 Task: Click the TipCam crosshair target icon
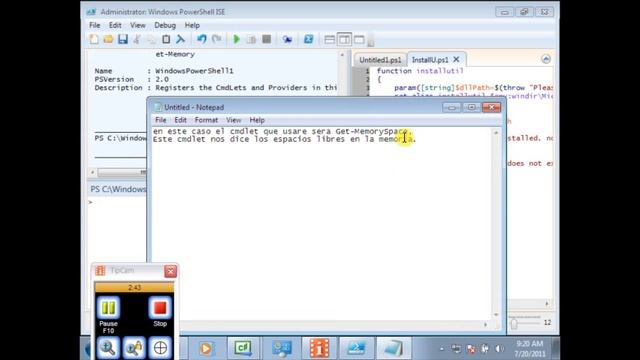pyautogui.click(x=160, y=348)
